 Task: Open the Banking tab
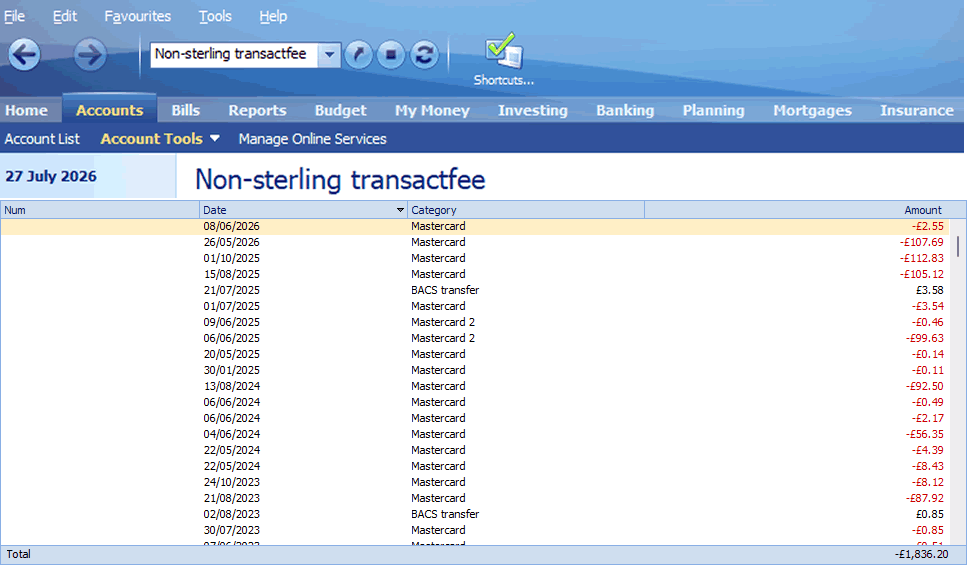point(625,110)
